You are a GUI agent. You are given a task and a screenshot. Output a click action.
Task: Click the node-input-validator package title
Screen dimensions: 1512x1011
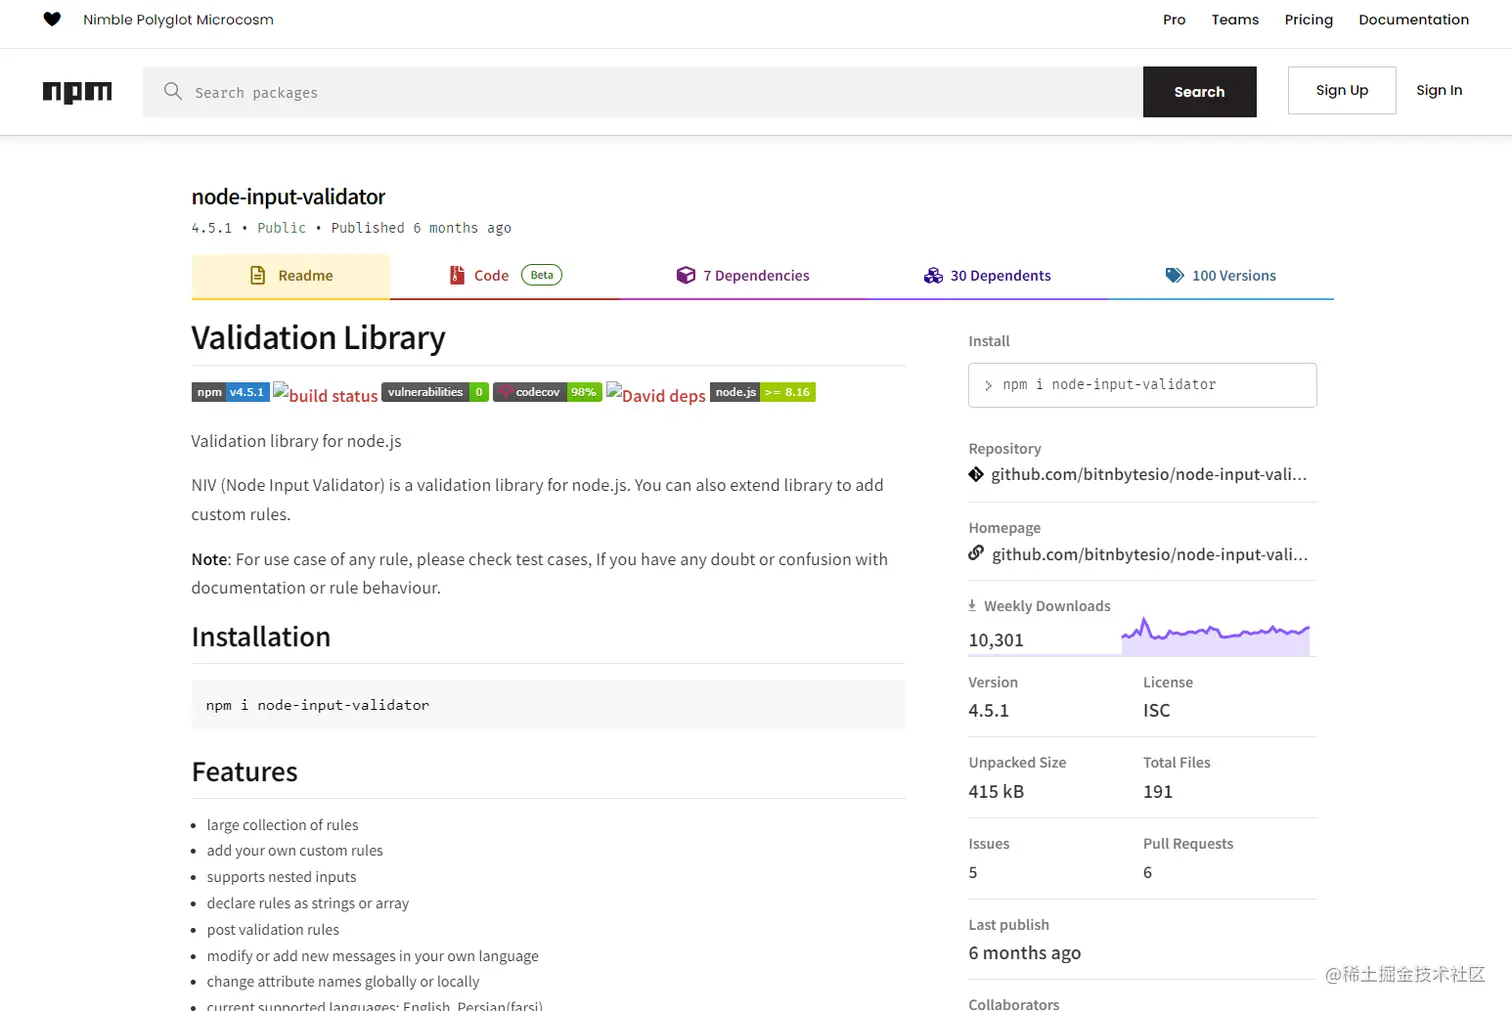pos(288,197)
